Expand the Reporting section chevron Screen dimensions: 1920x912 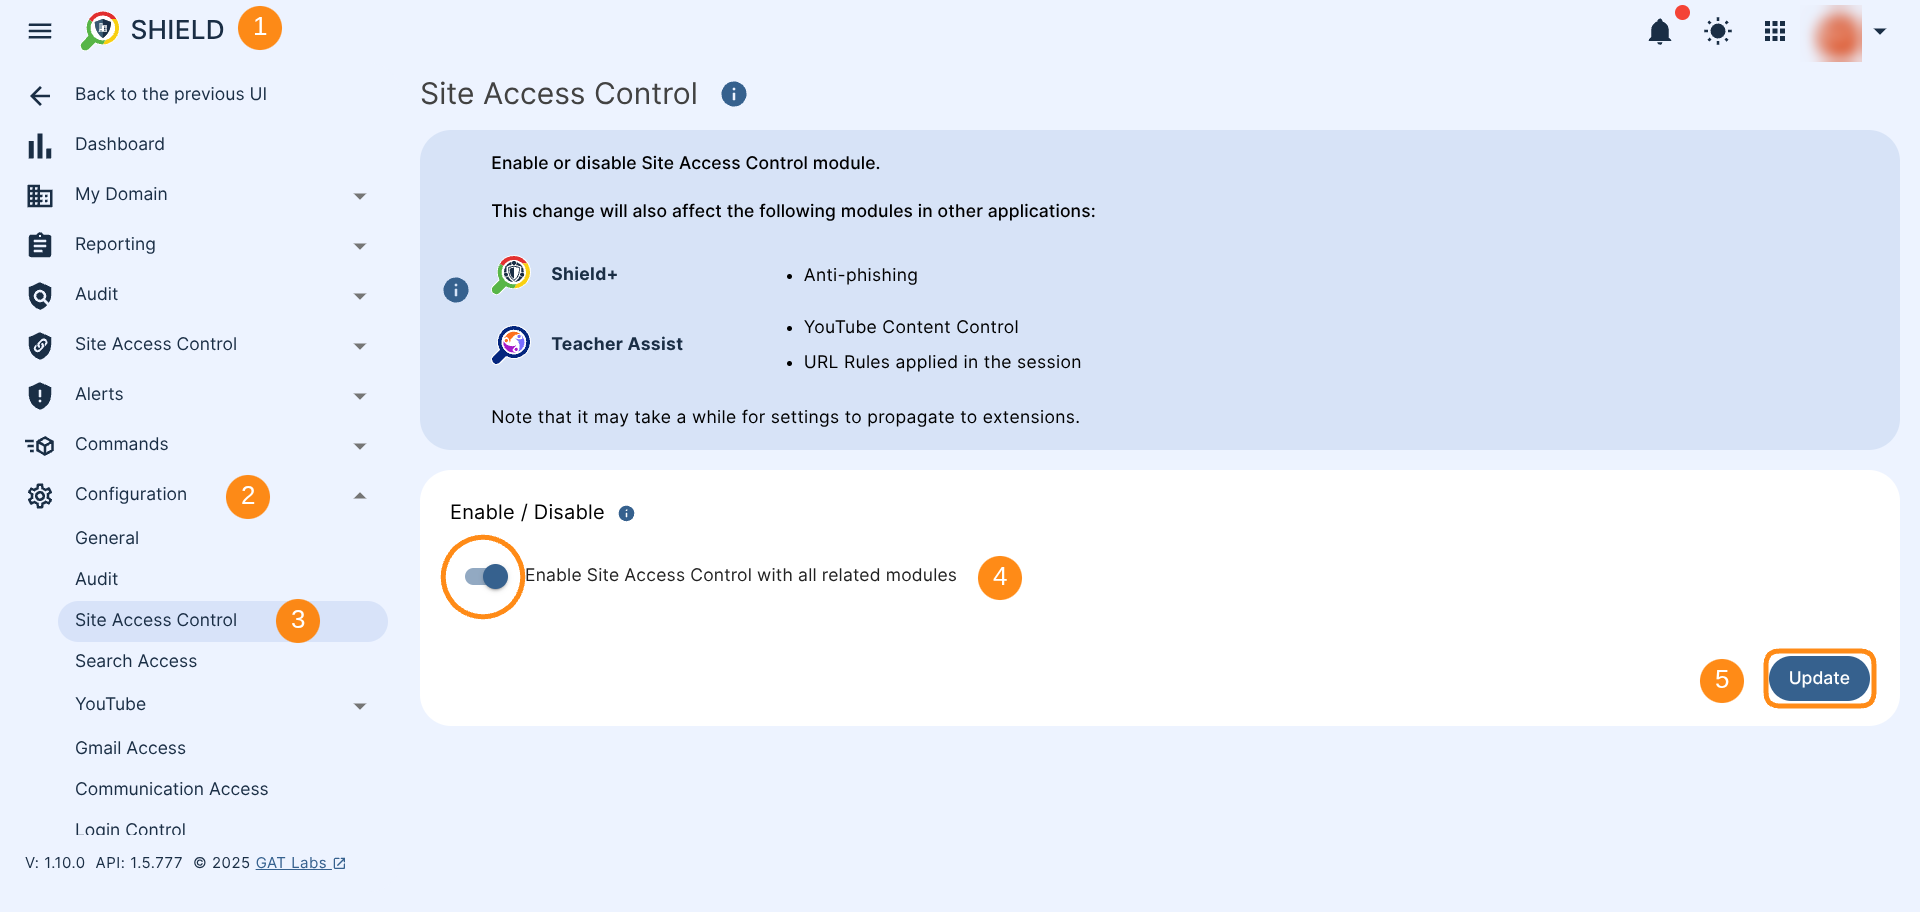(x=360, y=246)
